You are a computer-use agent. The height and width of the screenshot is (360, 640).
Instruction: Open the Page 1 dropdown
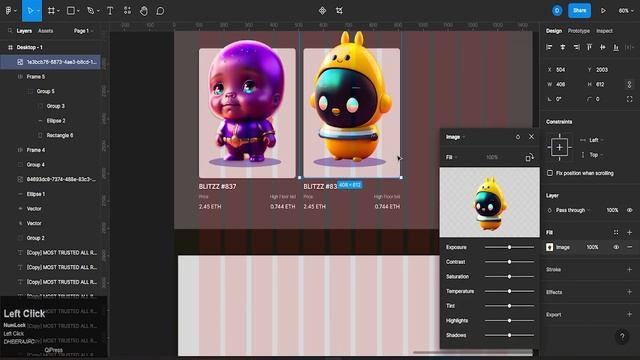tap(84, 31)
